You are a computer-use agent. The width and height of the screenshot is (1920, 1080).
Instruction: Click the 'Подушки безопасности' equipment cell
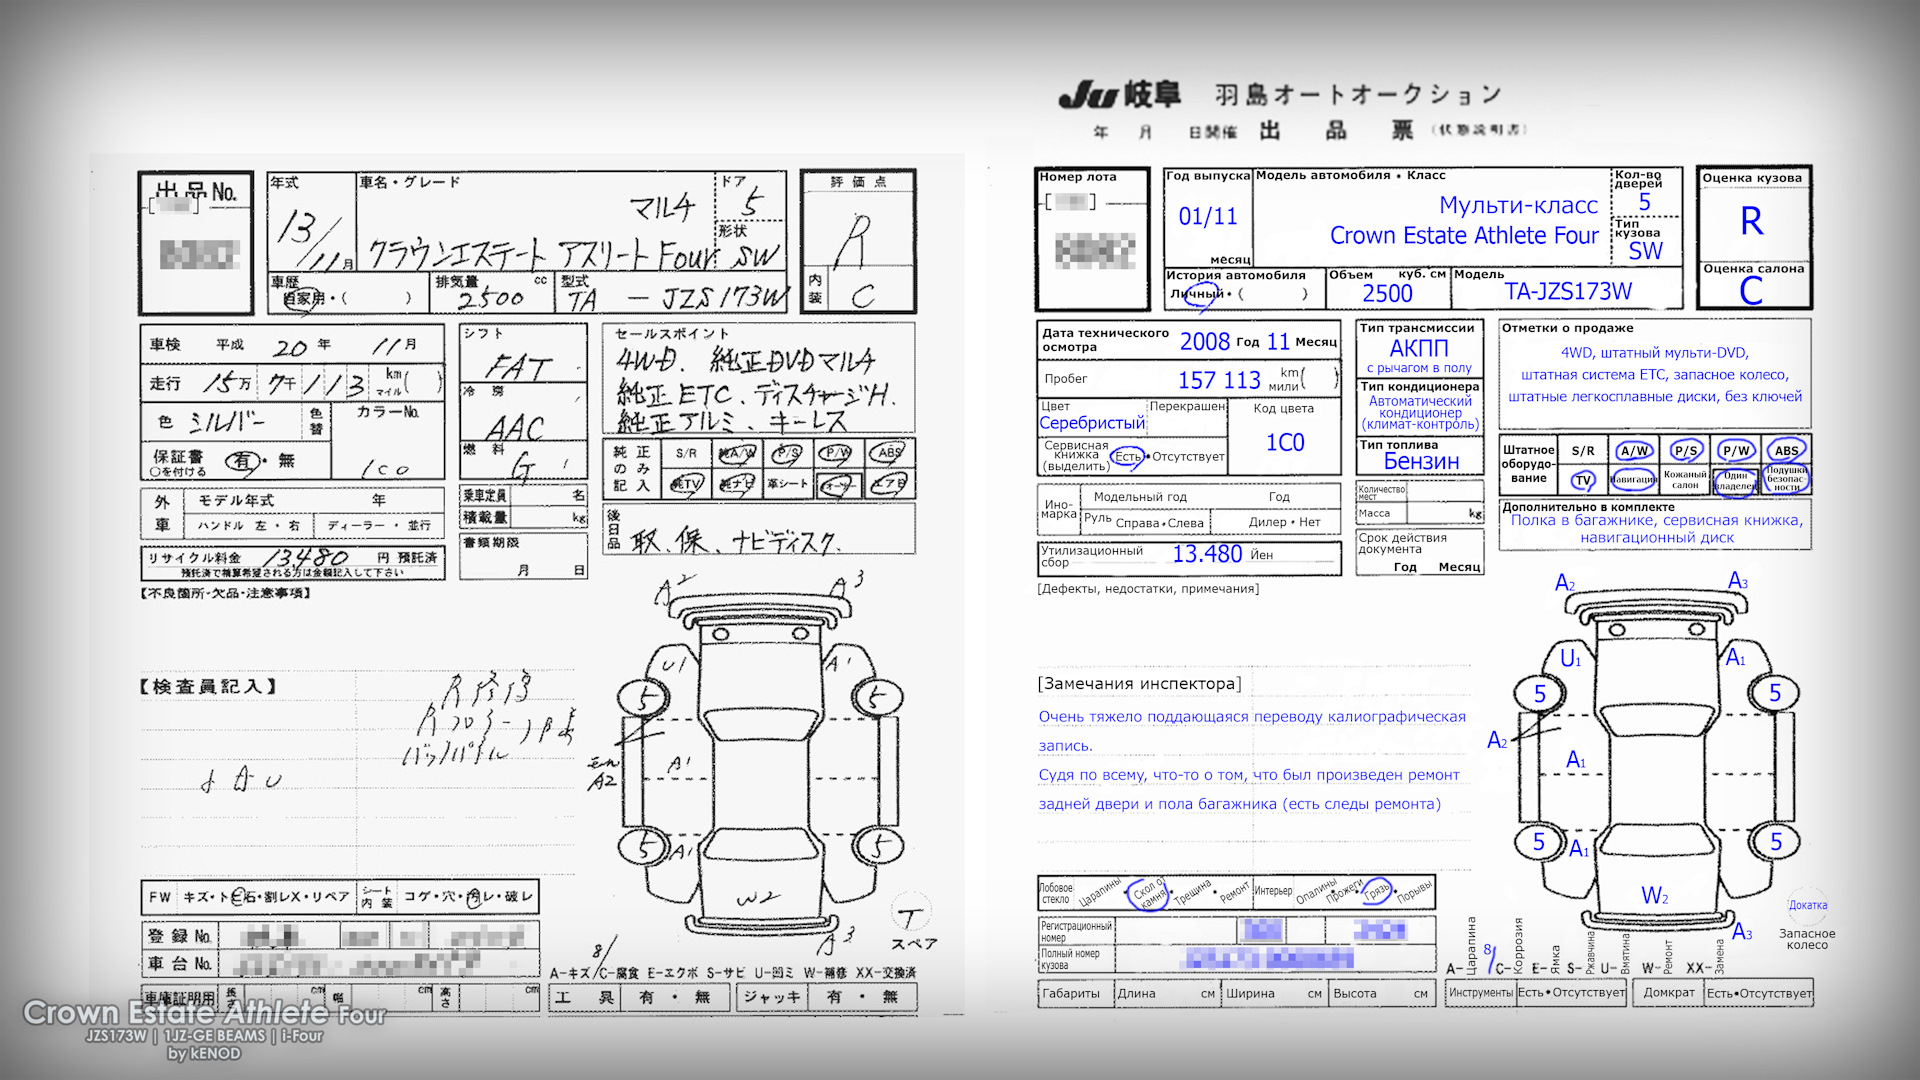1787,479
